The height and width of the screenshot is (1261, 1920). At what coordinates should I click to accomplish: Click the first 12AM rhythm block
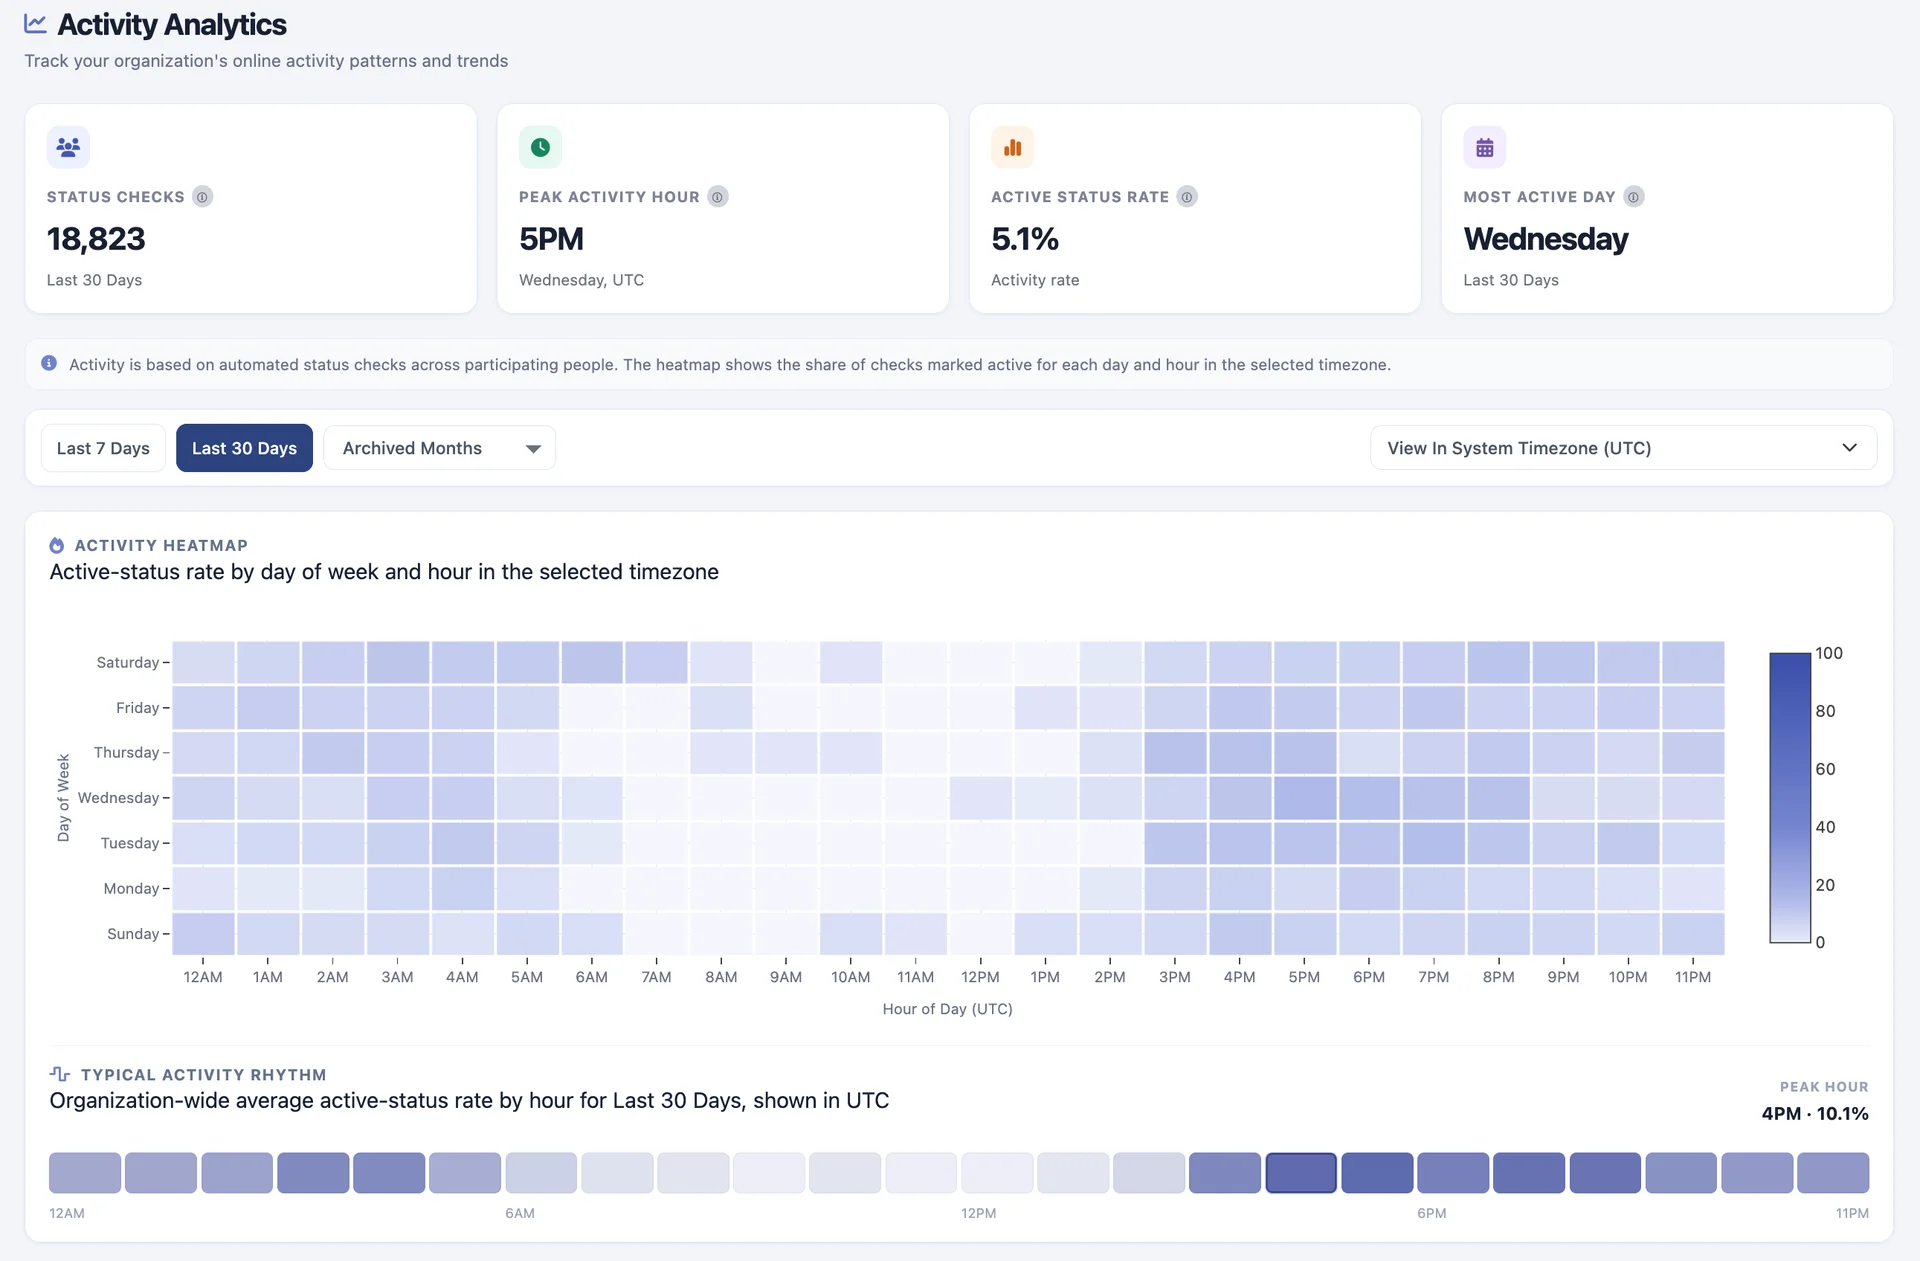coord(85,1172)
